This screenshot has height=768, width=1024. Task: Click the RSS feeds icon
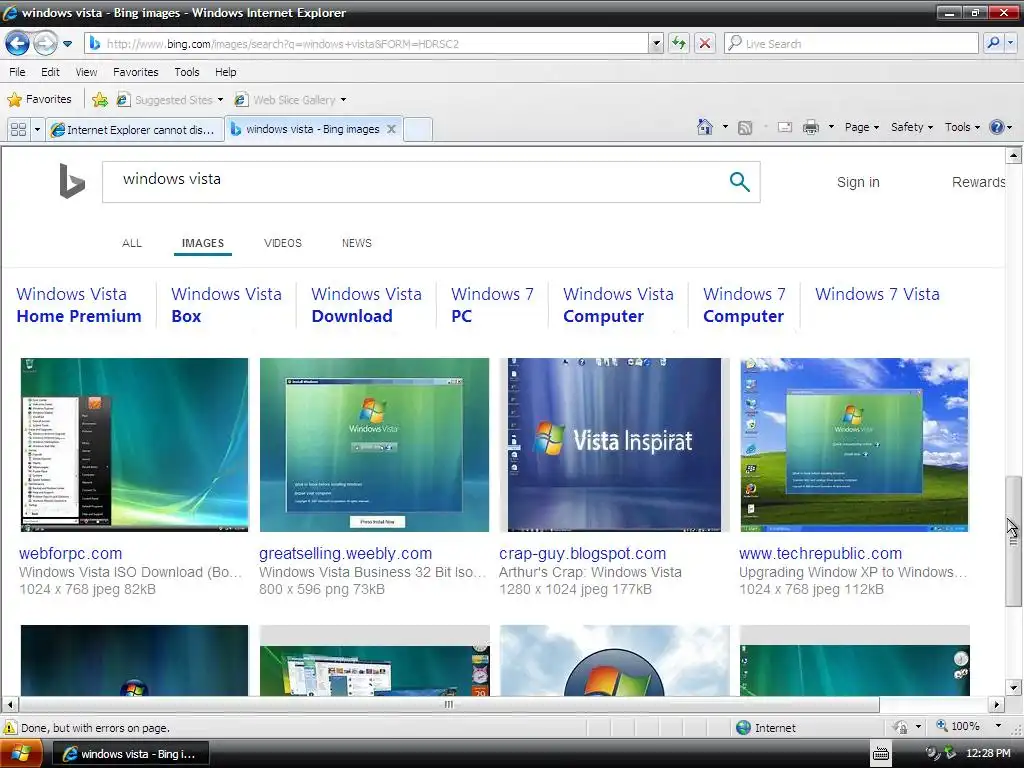[745, 127]
